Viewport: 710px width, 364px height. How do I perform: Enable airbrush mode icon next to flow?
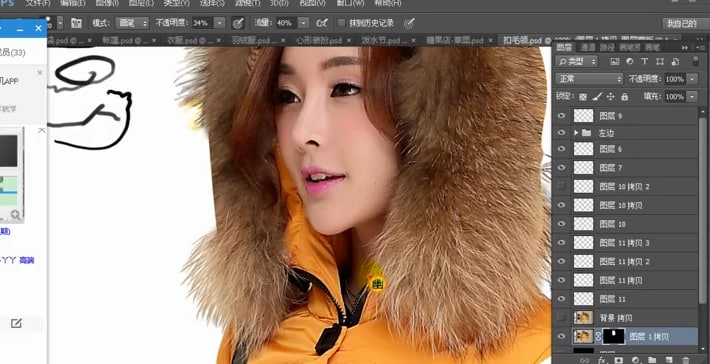[x=322, y=23]
